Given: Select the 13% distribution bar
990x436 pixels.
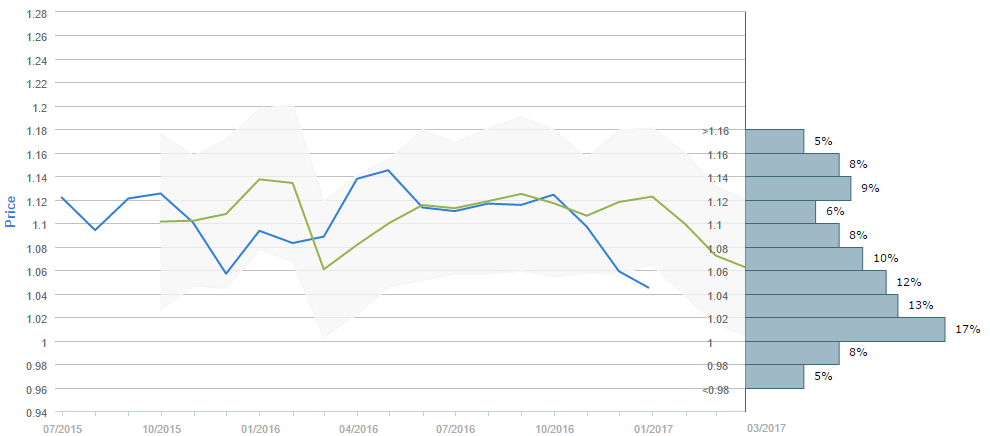Looking at the screenshot, I should pos(821,306).
